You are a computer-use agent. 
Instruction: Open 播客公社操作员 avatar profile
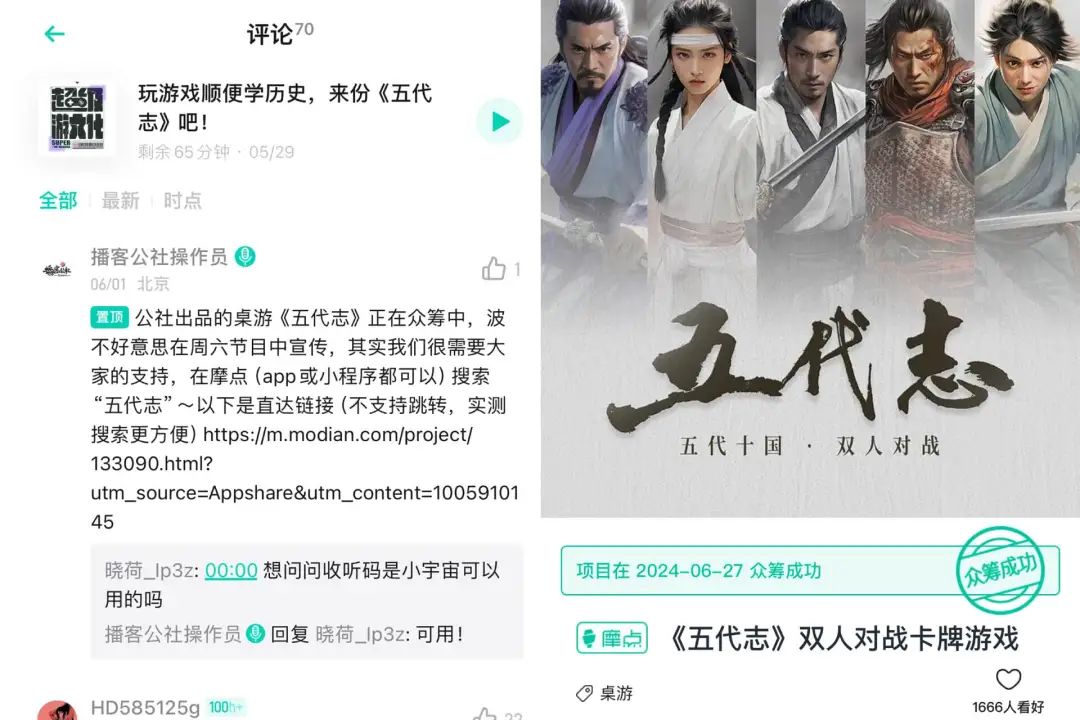pyautogui.click(x=57, y=269)
